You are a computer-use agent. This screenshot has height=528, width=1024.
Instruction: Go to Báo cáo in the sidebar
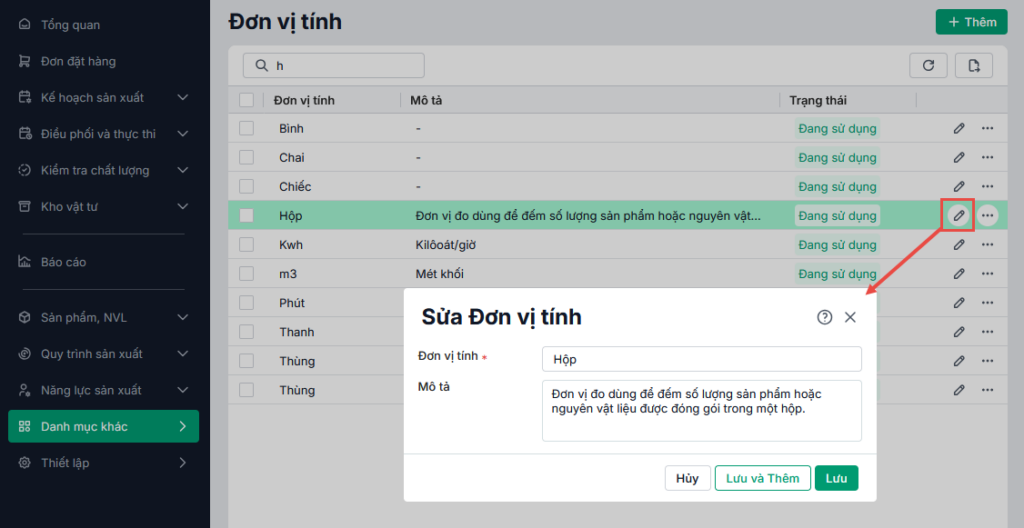[63, 262]
